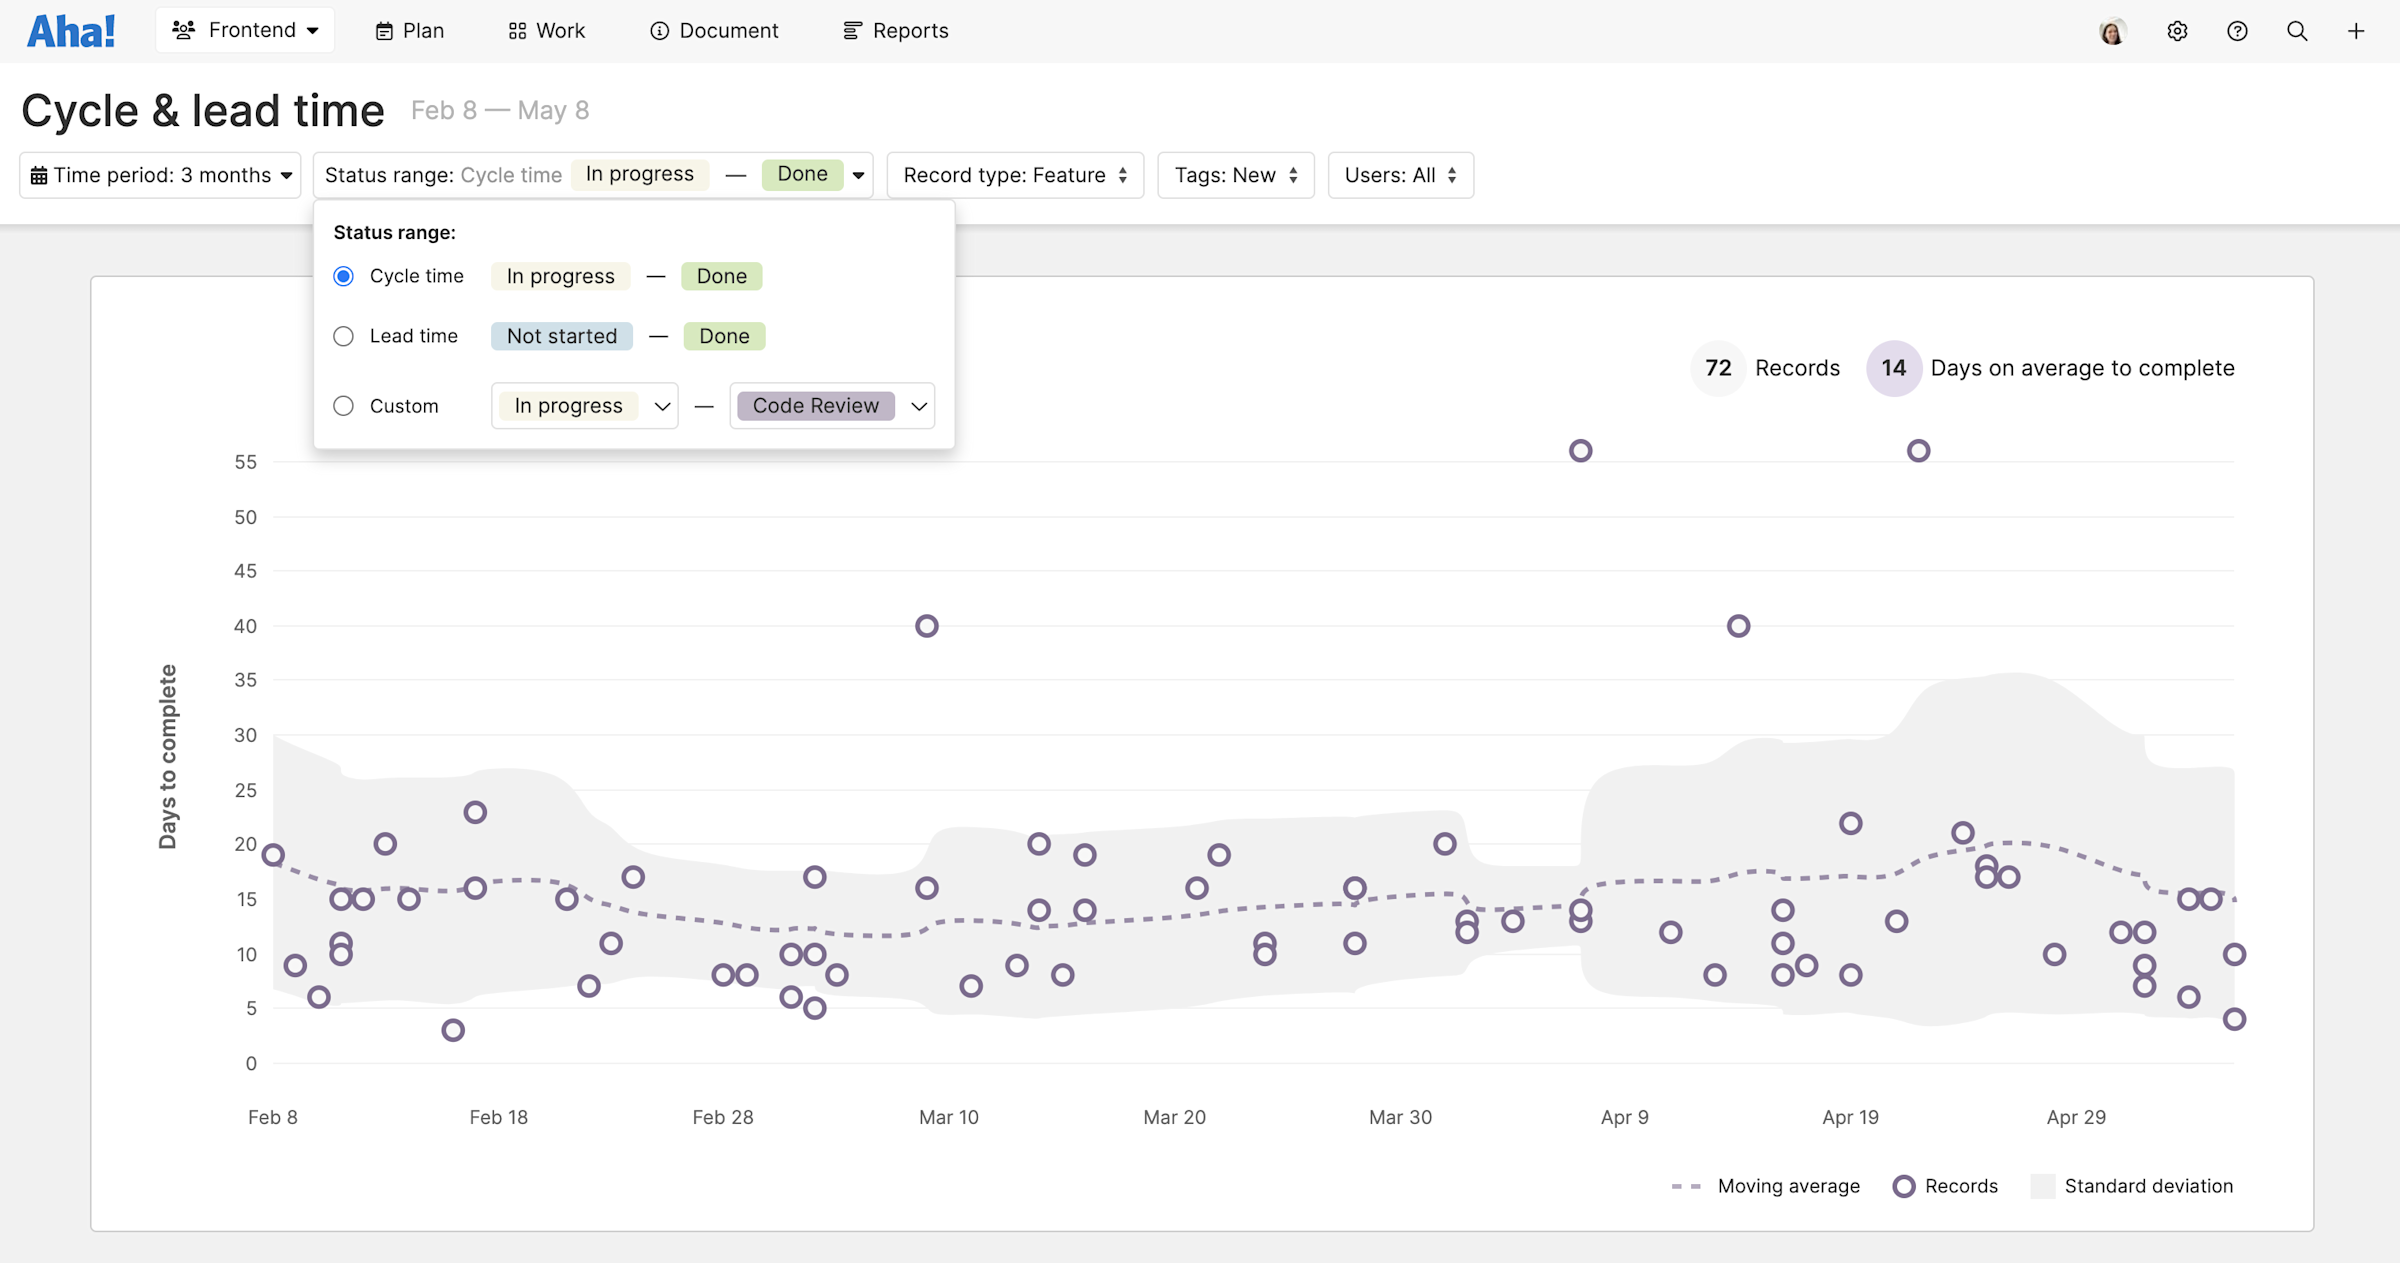
Task: Select the Lead time radio button
Action: (x=343, y=336)
